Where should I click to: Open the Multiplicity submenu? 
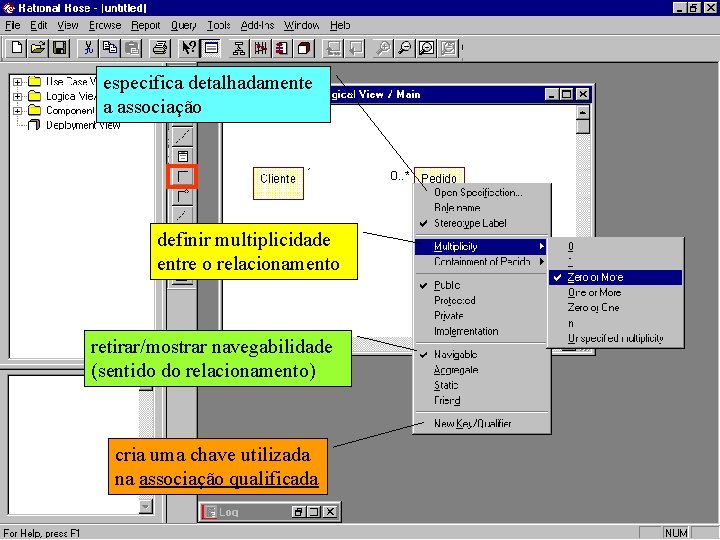tap(481, 247)
